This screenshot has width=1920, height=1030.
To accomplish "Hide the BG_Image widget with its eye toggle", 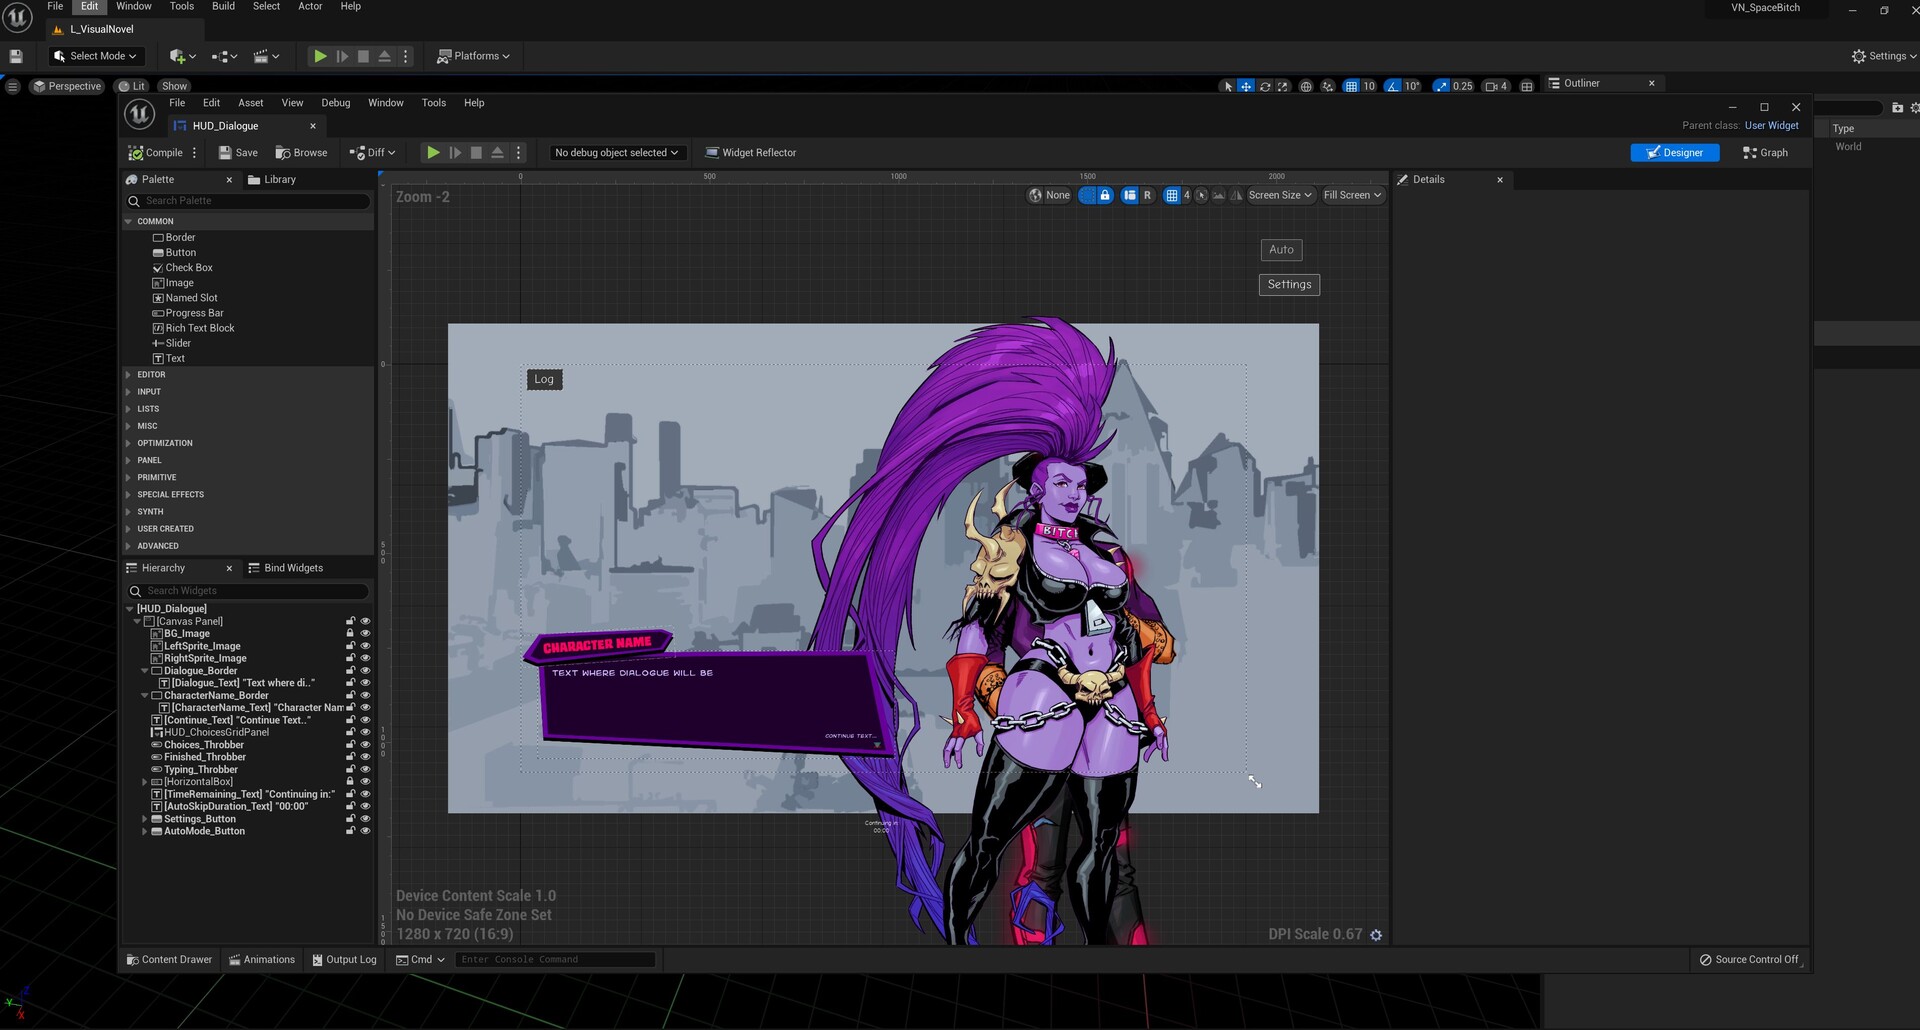I will [x=365, y=633].
